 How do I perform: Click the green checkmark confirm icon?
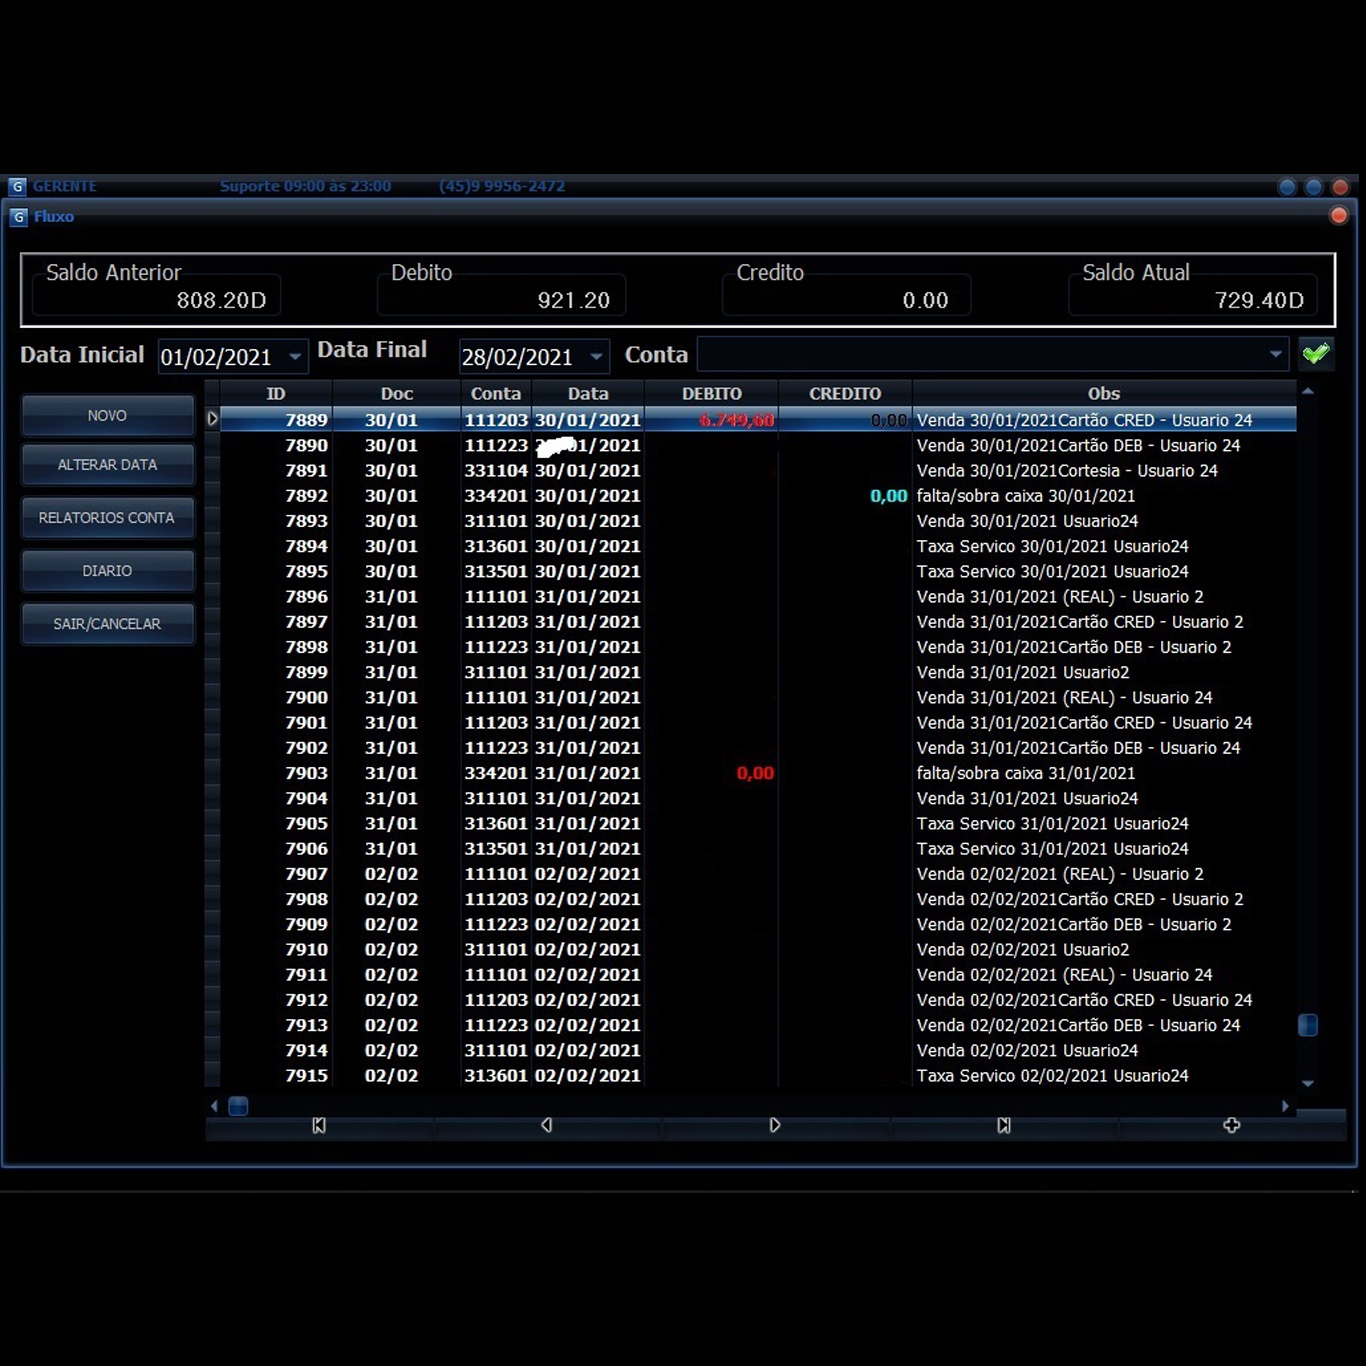[x=1315, y=354]
